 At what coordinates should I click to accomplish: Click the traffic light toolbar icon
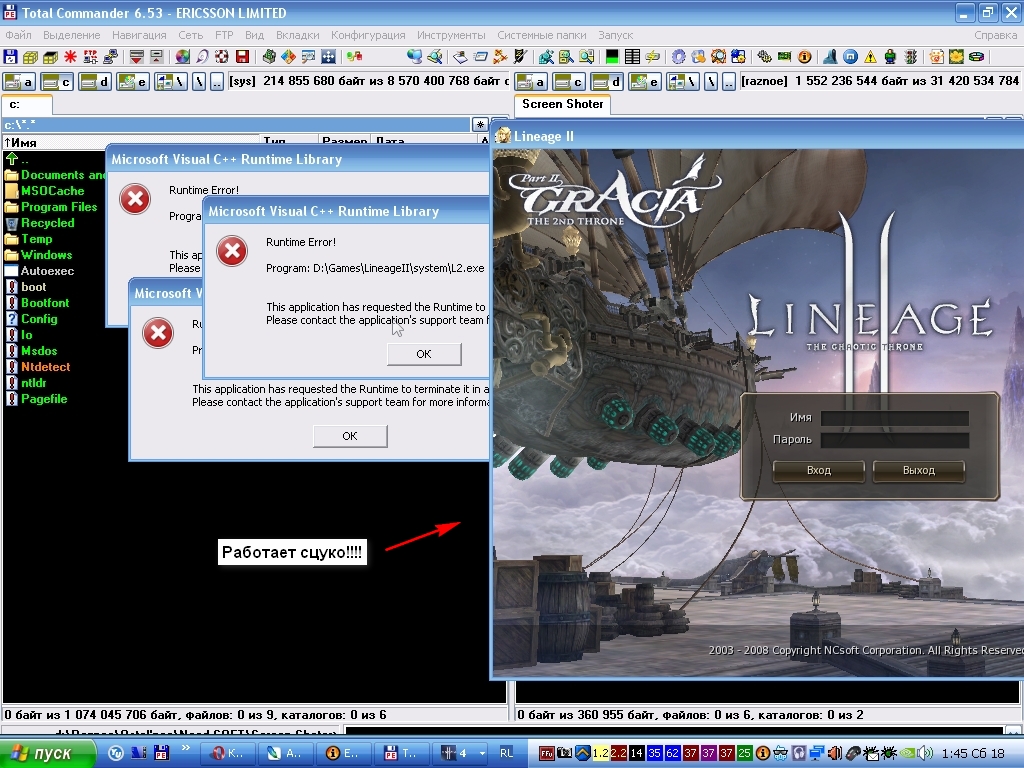click(910, 57)
